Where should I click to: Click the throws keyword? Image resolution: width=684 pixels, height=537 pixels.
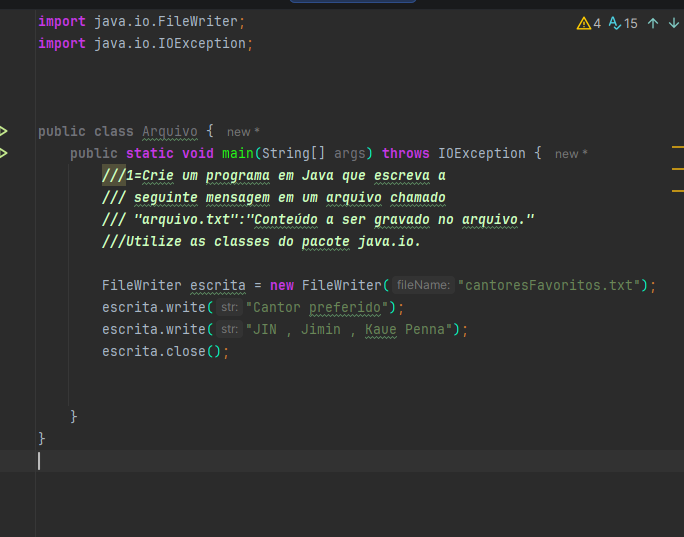[406, 154]
